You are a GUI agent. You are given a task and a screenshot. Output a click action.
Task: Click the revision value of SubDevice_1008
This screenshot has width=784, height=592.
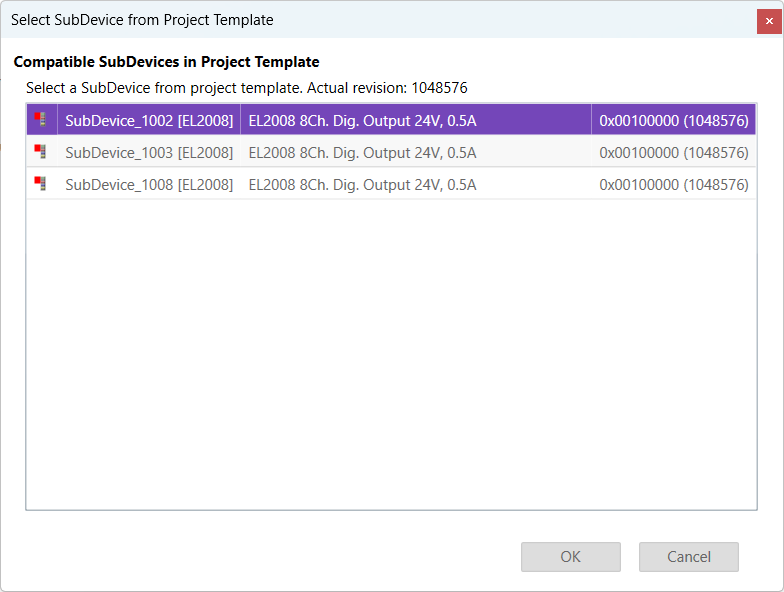point(673,184)
